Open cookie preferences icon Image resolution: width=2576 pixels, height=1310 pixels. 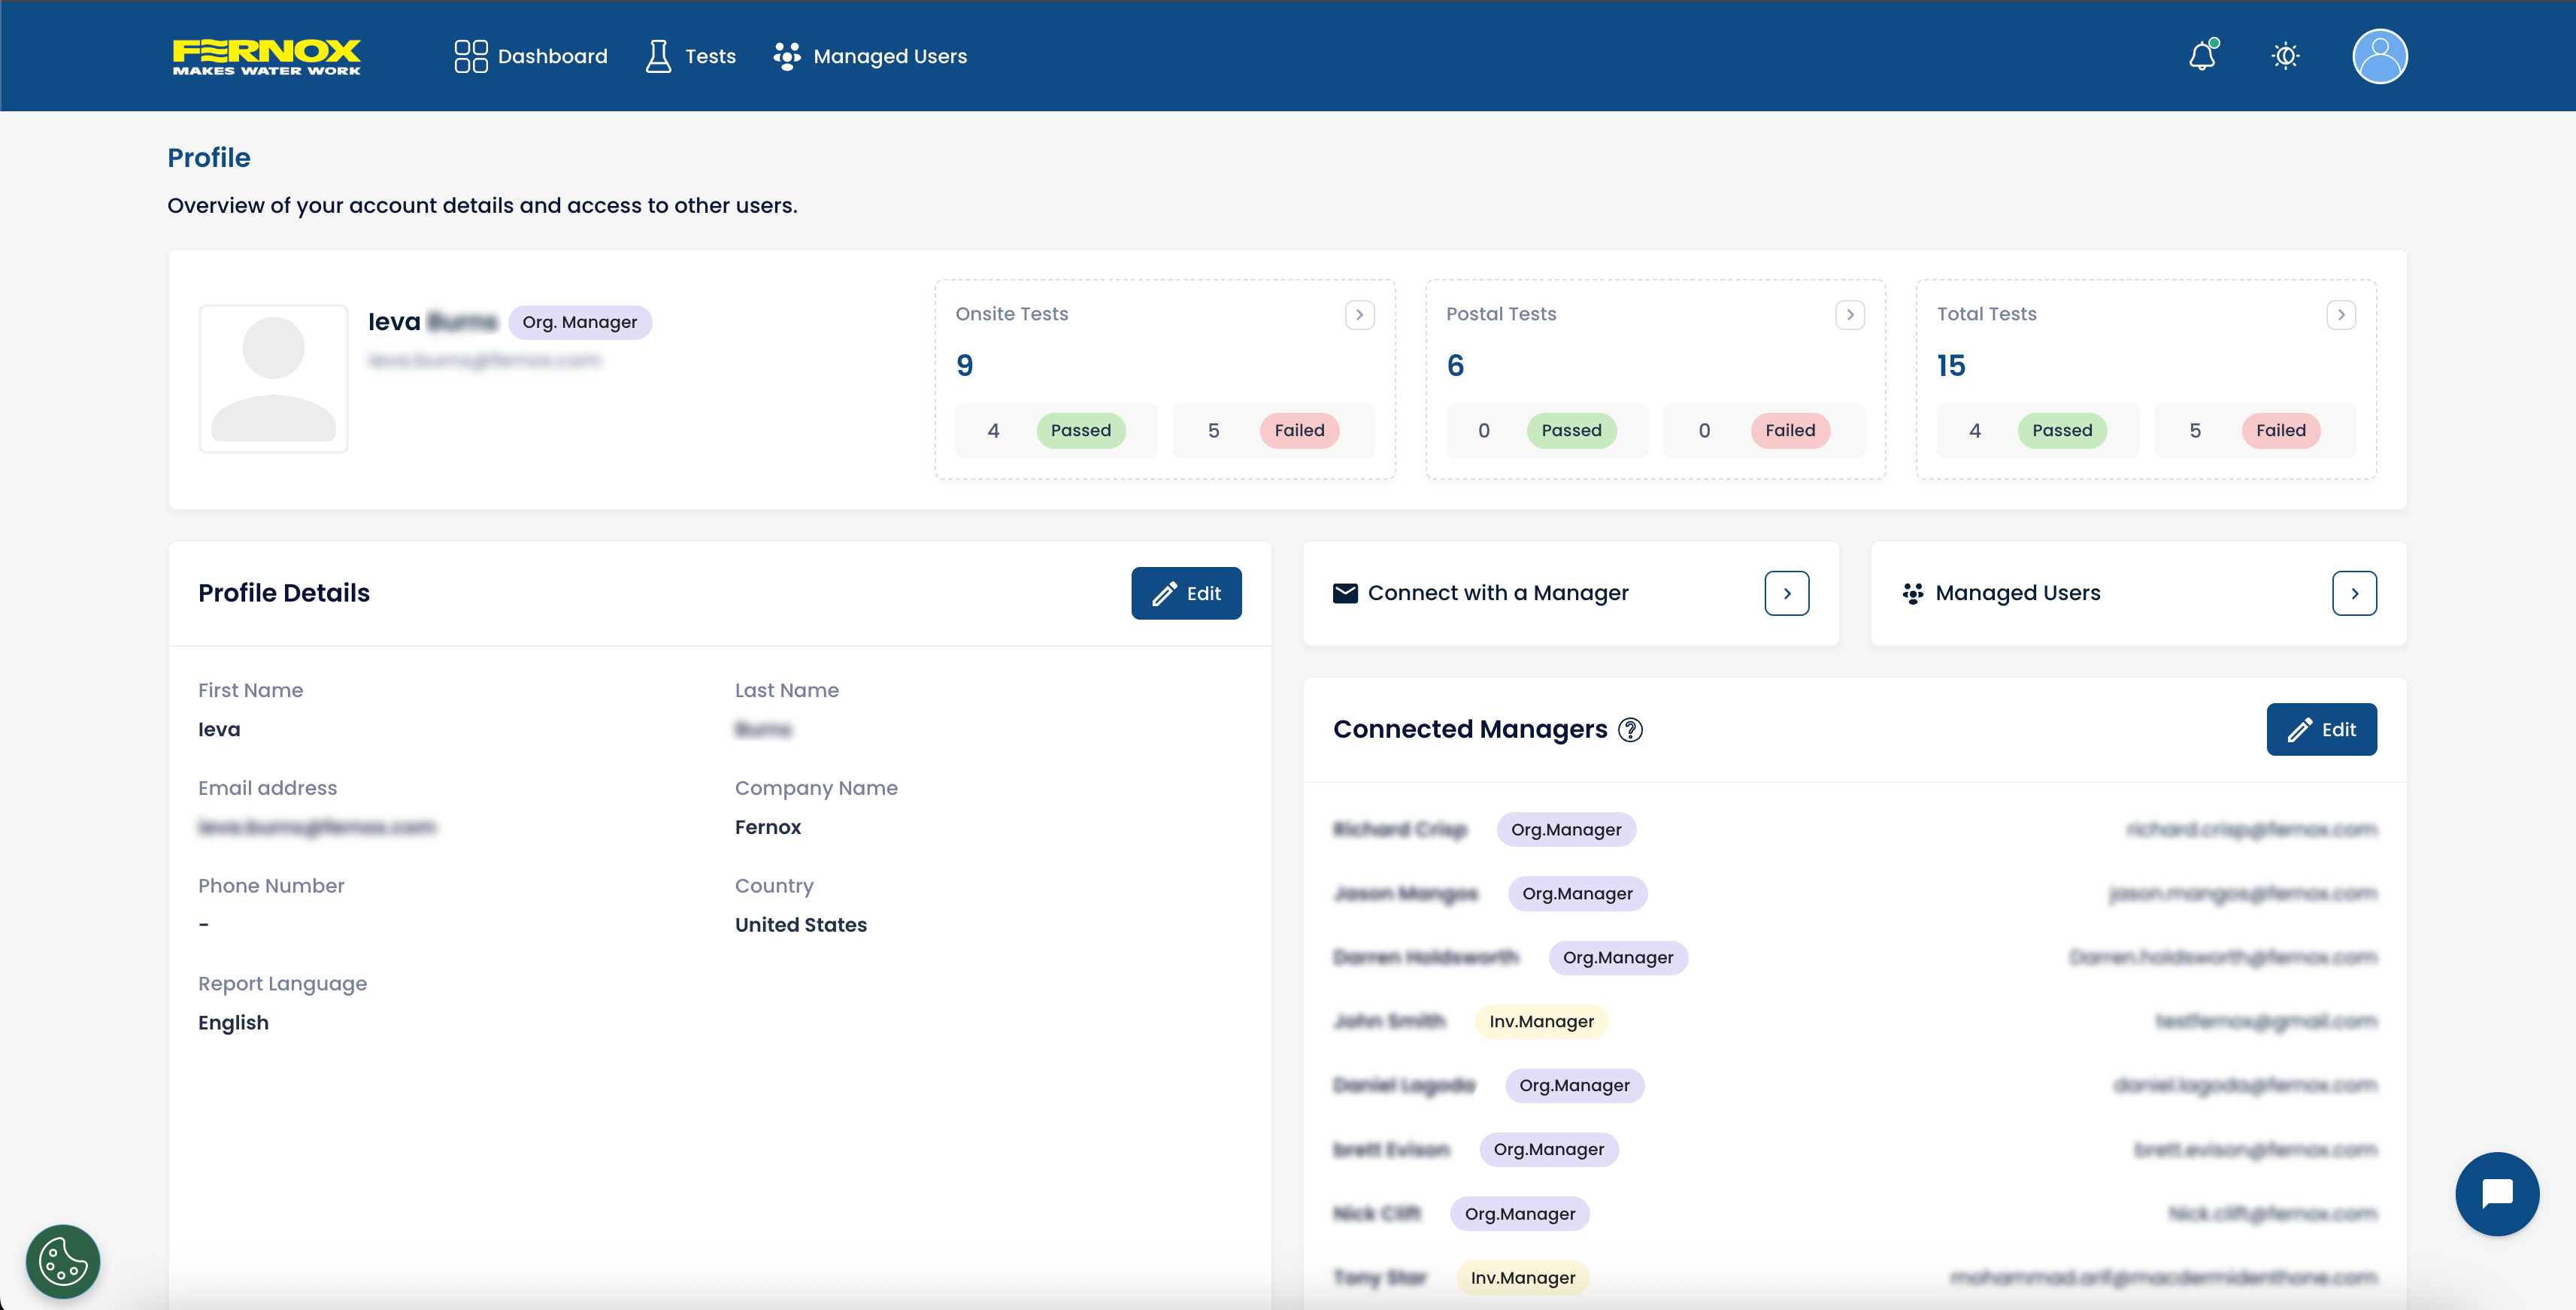click(x=63, y=1261)
